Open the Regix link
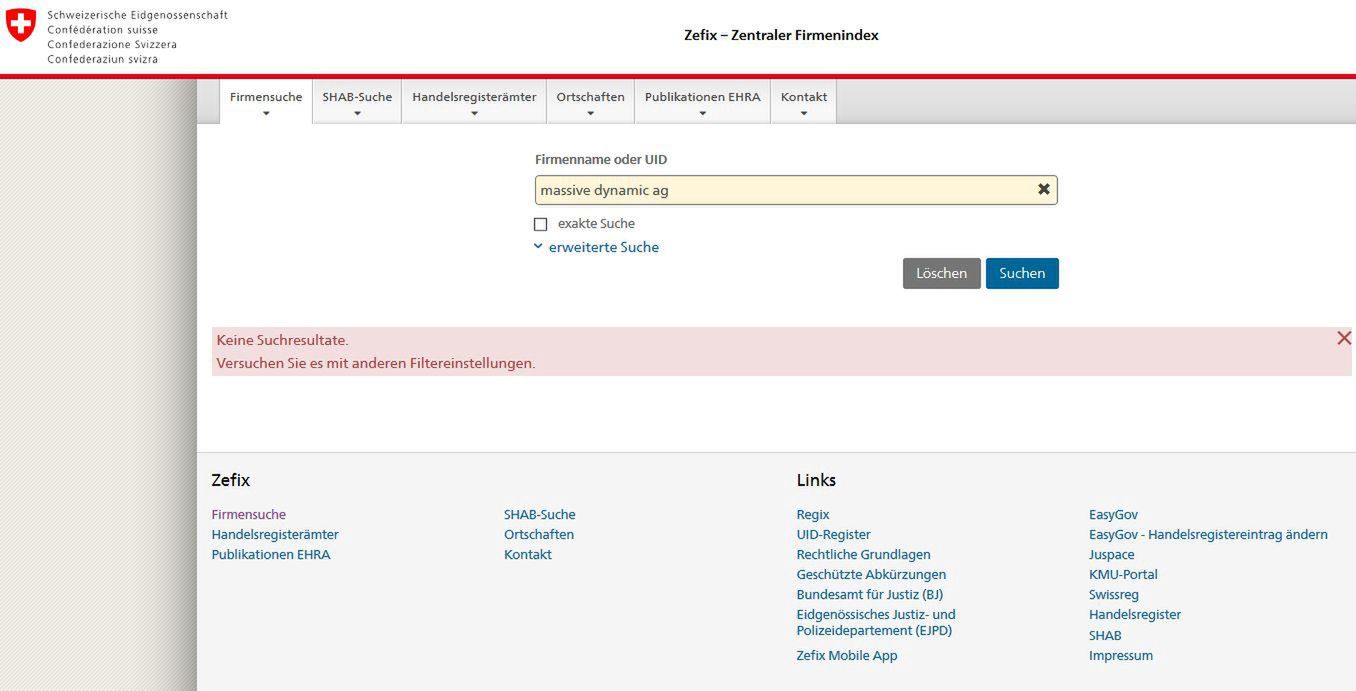Viewport: 1356px width, 691px height. click(x=813, y=515)
